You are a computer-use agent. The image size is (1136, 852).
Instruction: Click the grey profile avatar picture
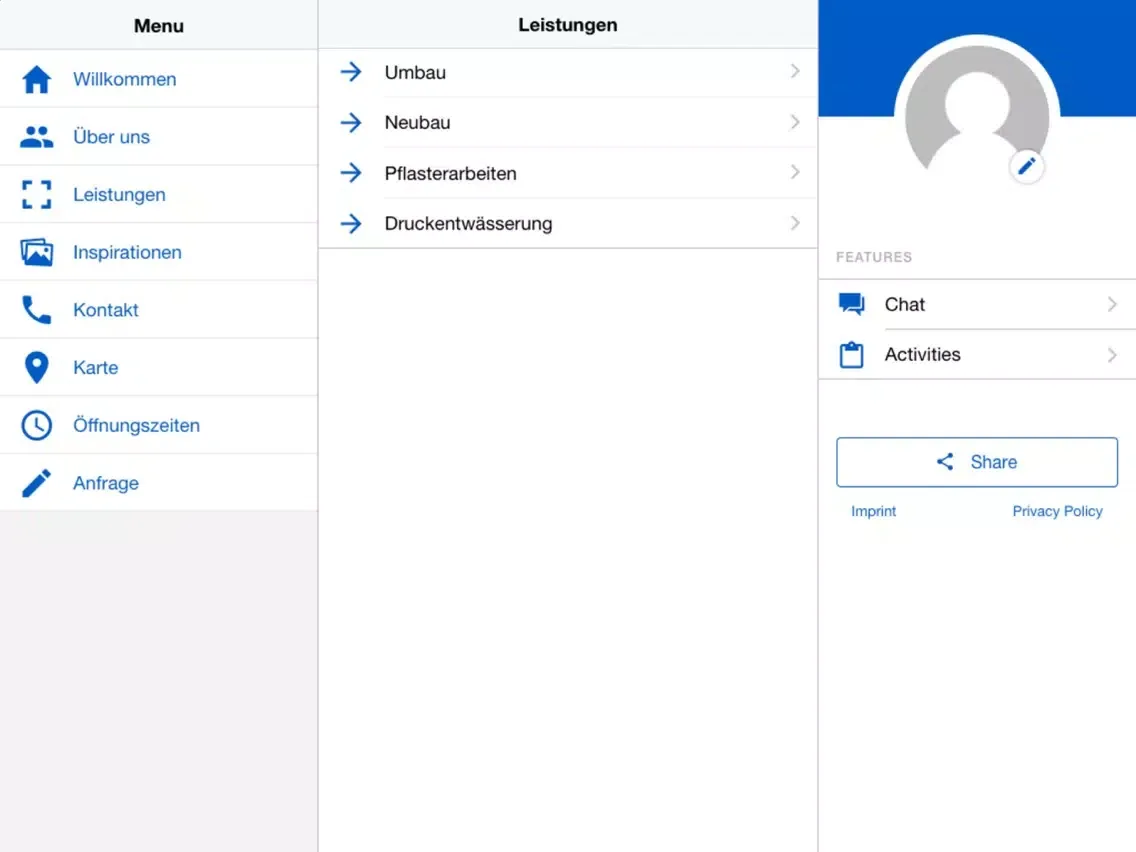point(975,110)
